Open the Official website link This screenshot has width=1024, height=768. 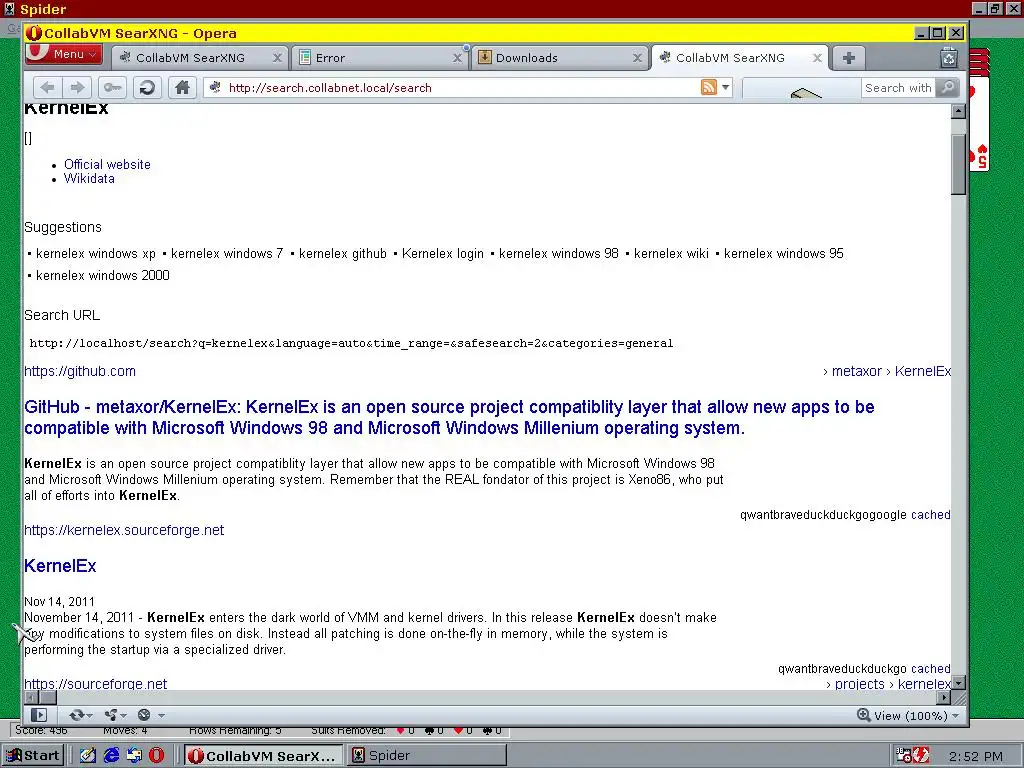(x=107, y=165)
